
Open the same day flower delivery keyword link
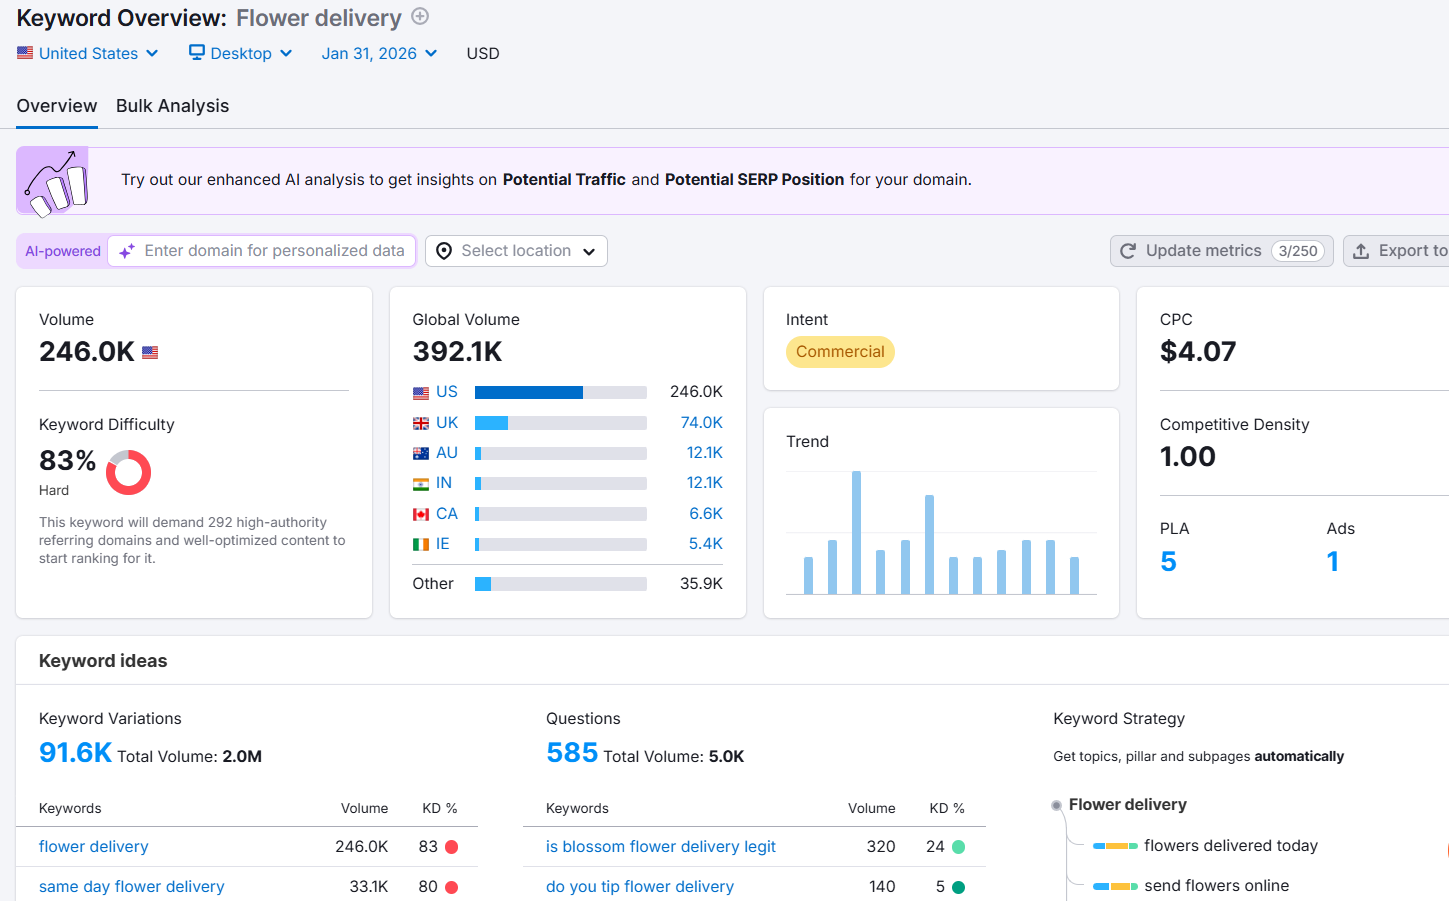click(131, 886)
